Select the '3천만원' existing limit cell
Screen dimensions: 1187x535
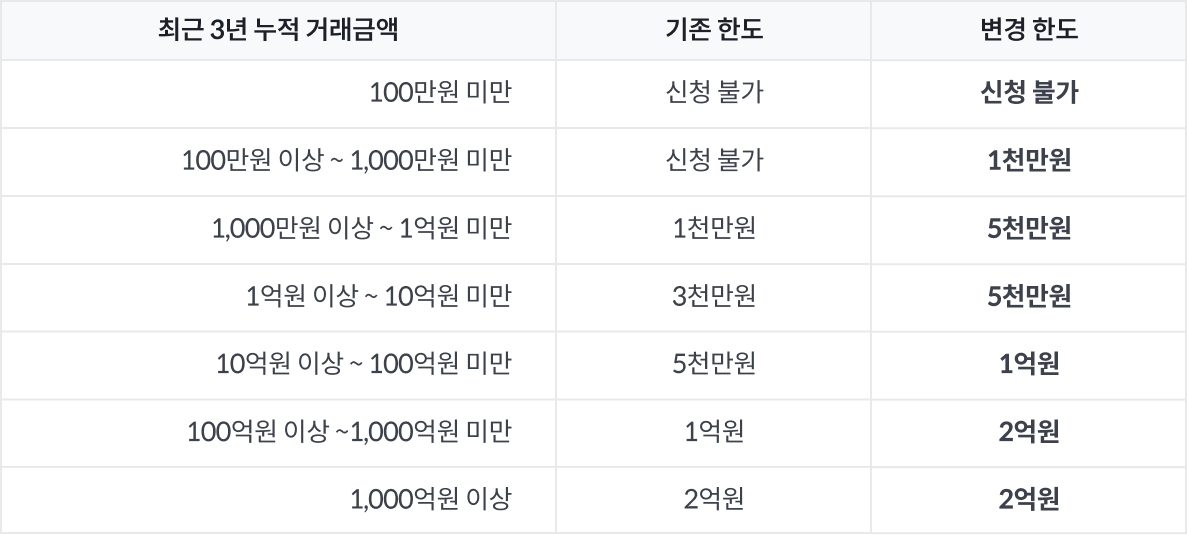tap(714, 297)
